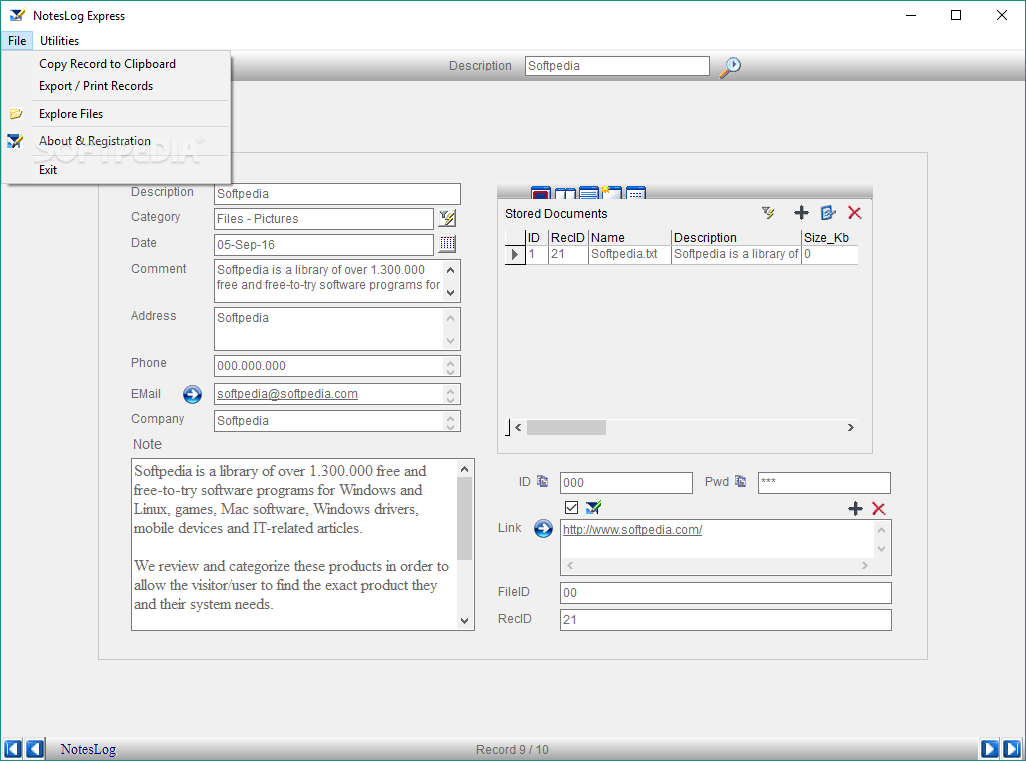This screenshot has height=761, width=1026.
Task: Go to the last record
Action: (1012, 749)
